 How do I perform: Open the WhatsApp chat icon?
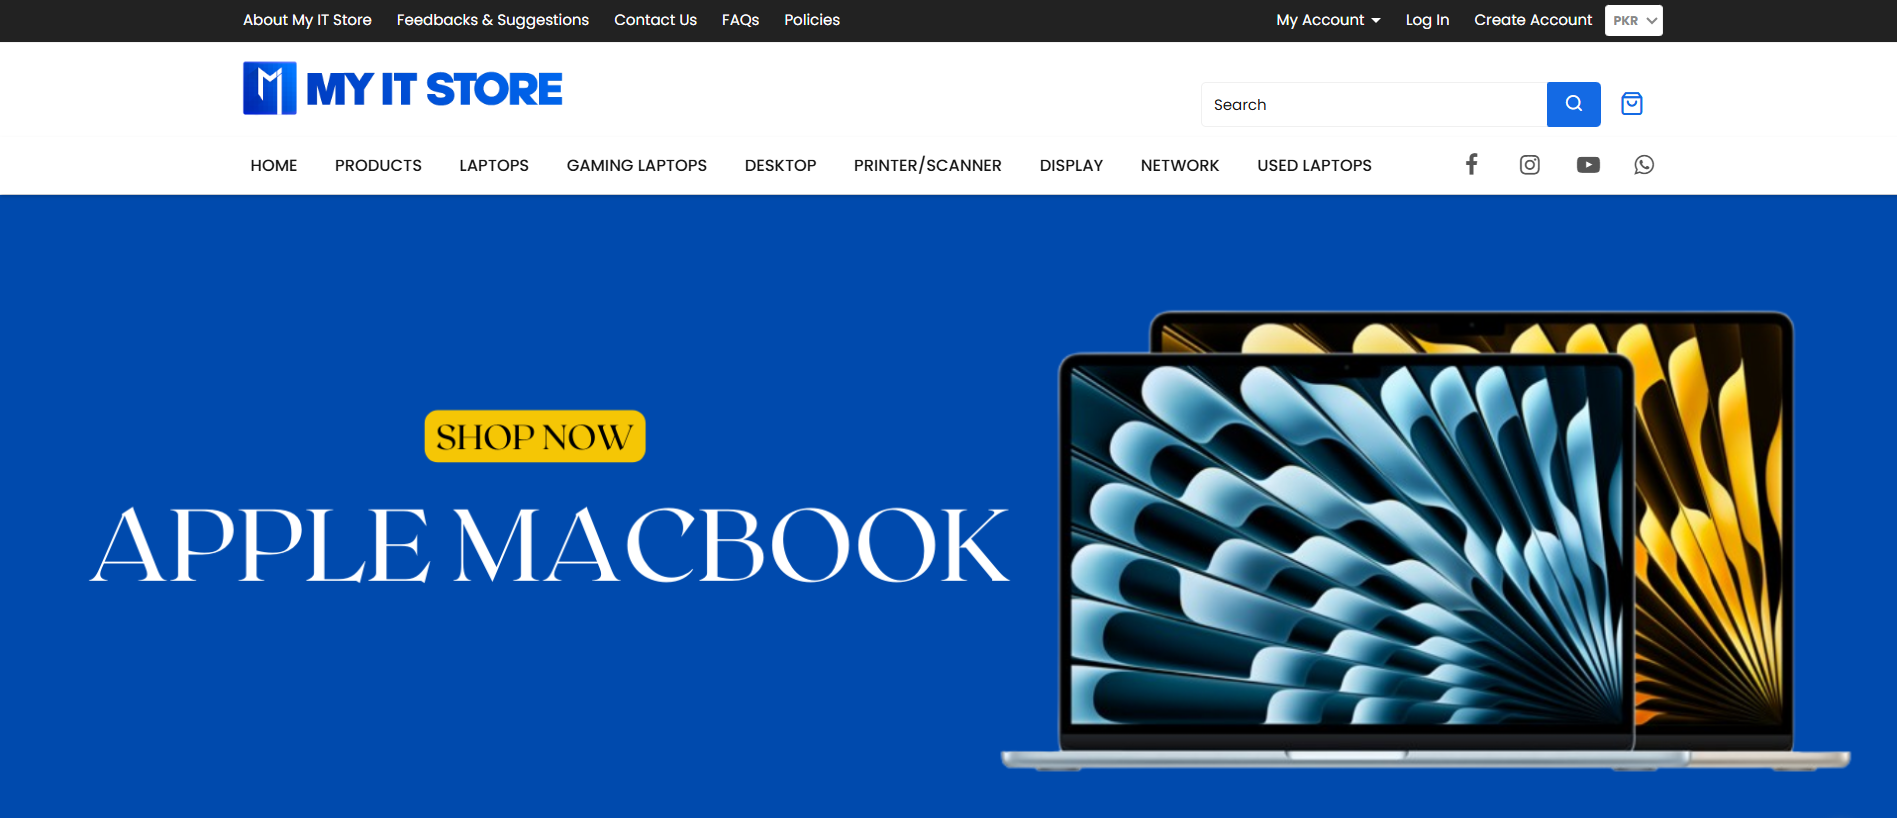(x=1644, y=165)
